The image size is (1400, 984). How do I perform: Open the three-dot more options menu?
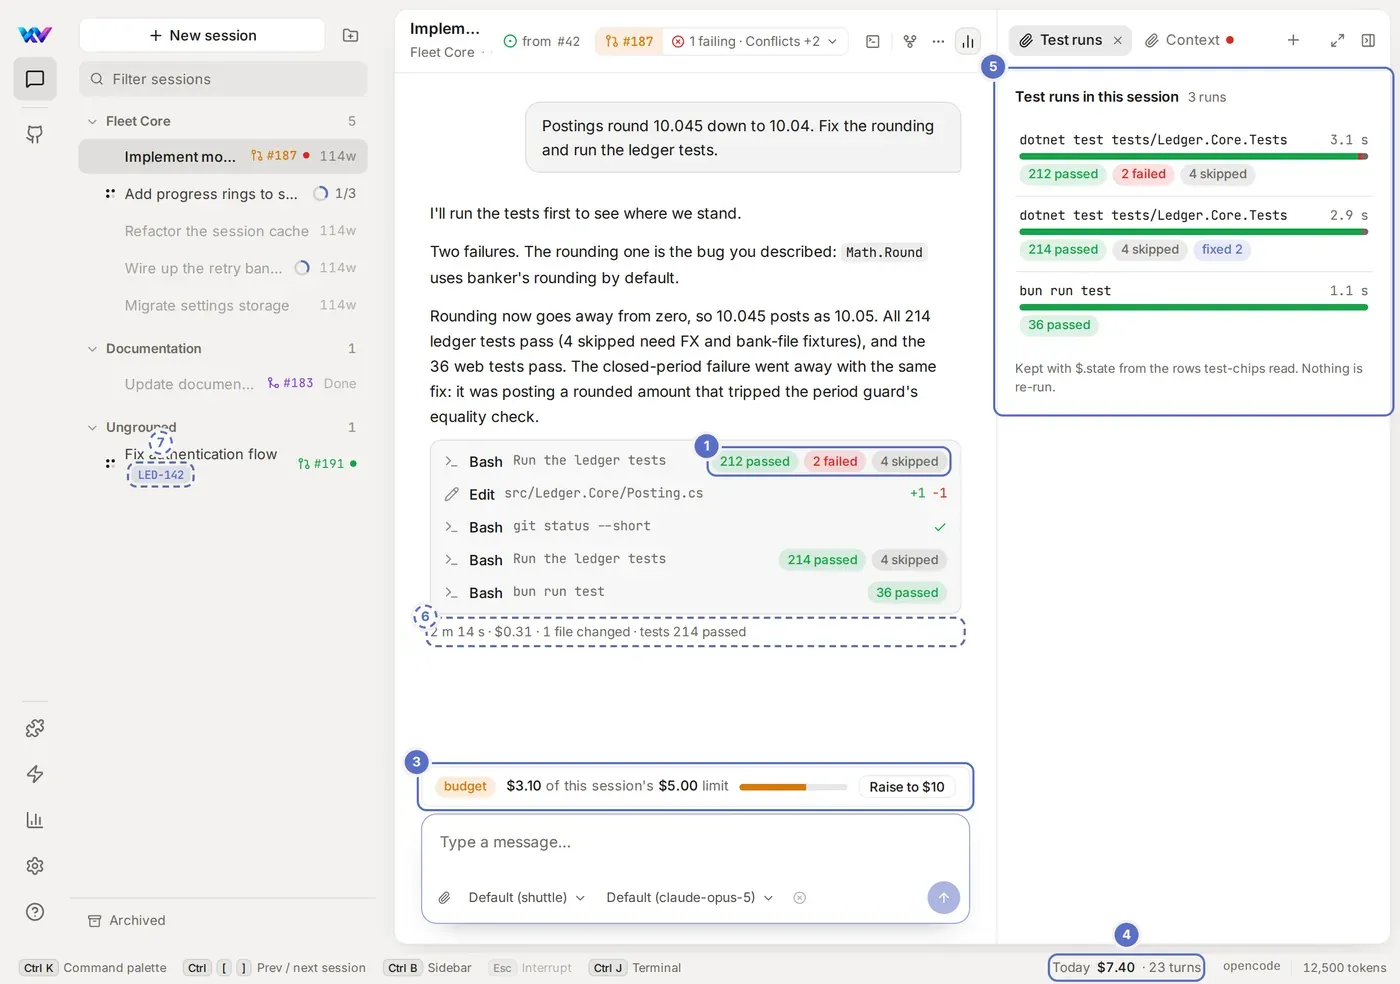tap(938, 41)
